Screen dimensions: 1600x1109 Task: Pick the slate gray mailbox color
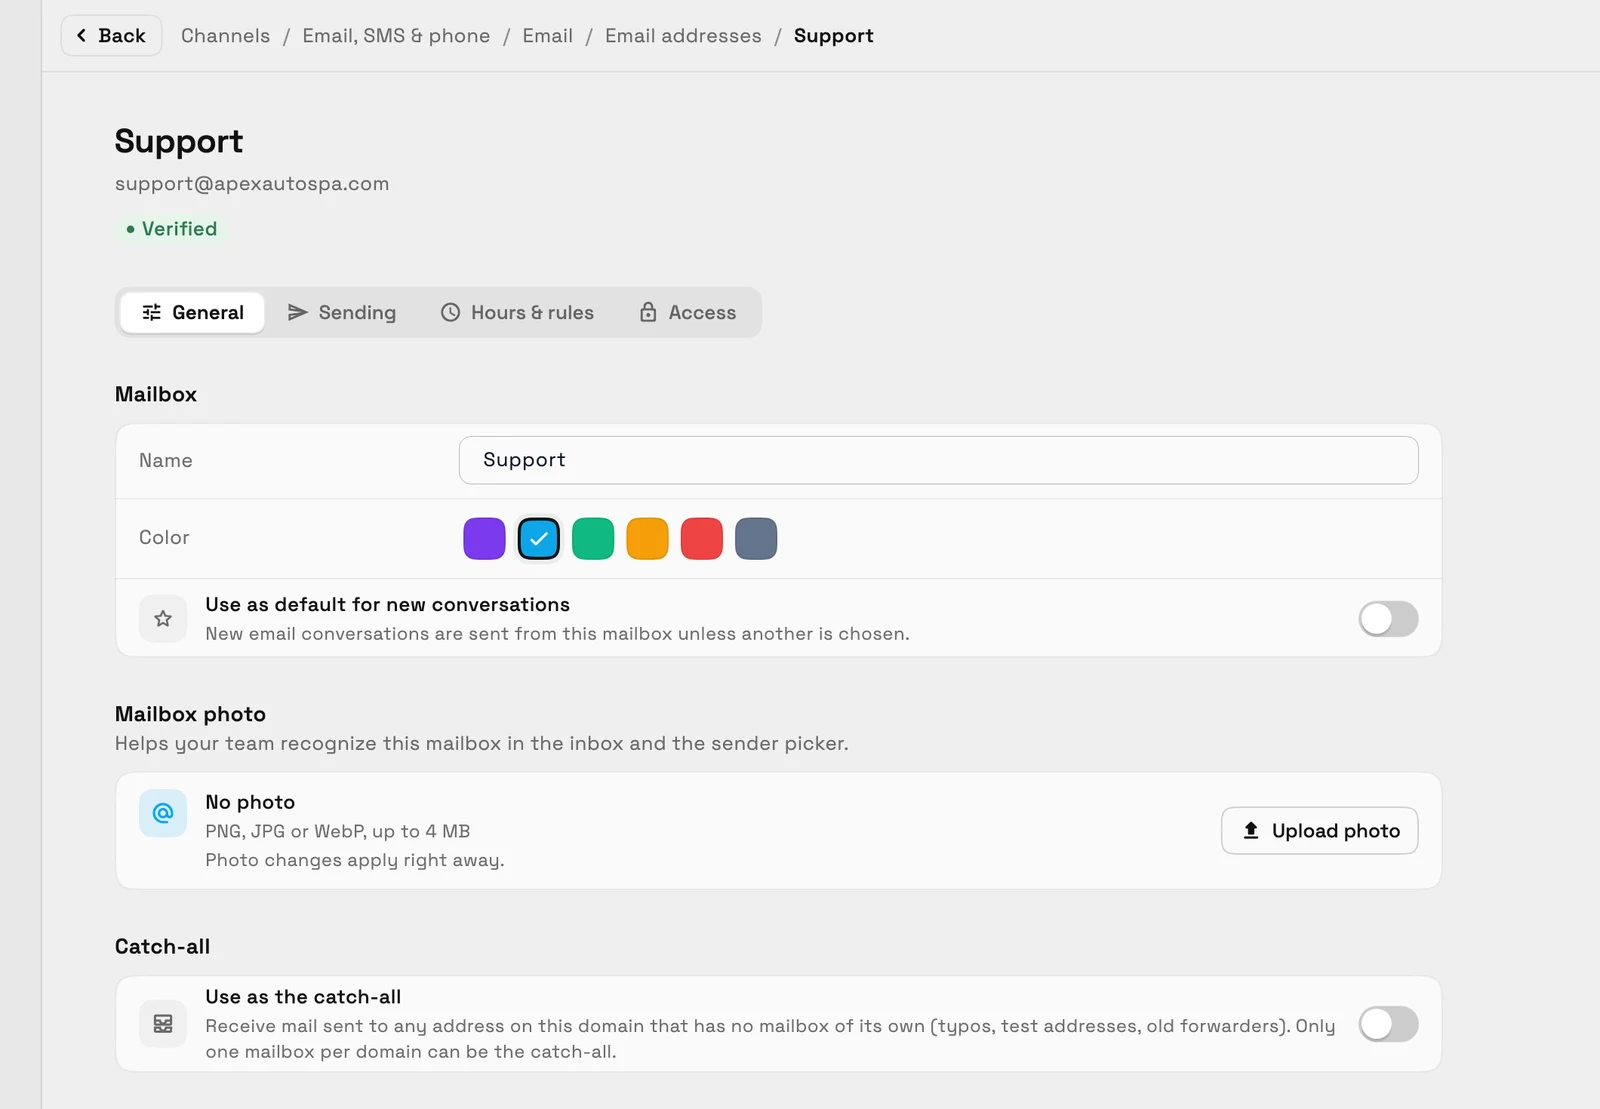(x=756, y=539)
